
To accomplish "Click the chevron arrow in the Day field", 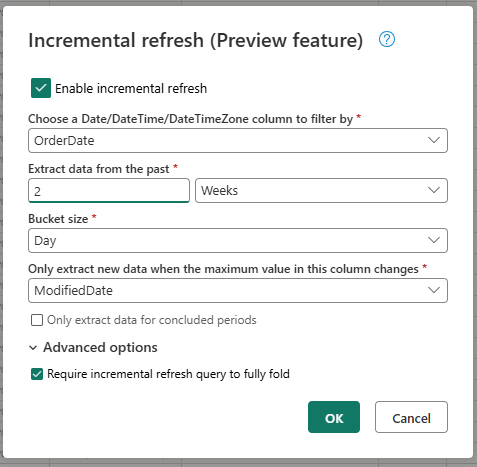I will coord(434,240).
